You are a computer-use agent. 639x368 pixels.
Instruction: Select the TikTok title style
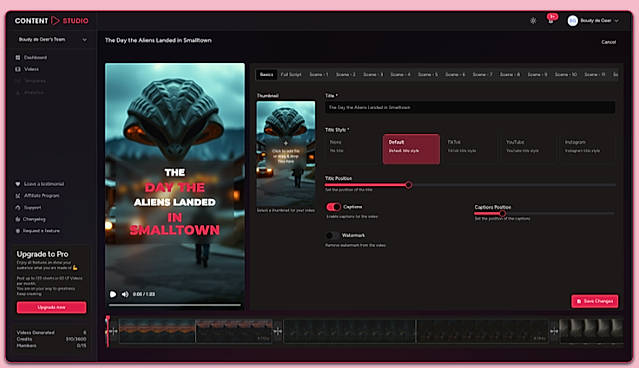click(x=470, y=149)
